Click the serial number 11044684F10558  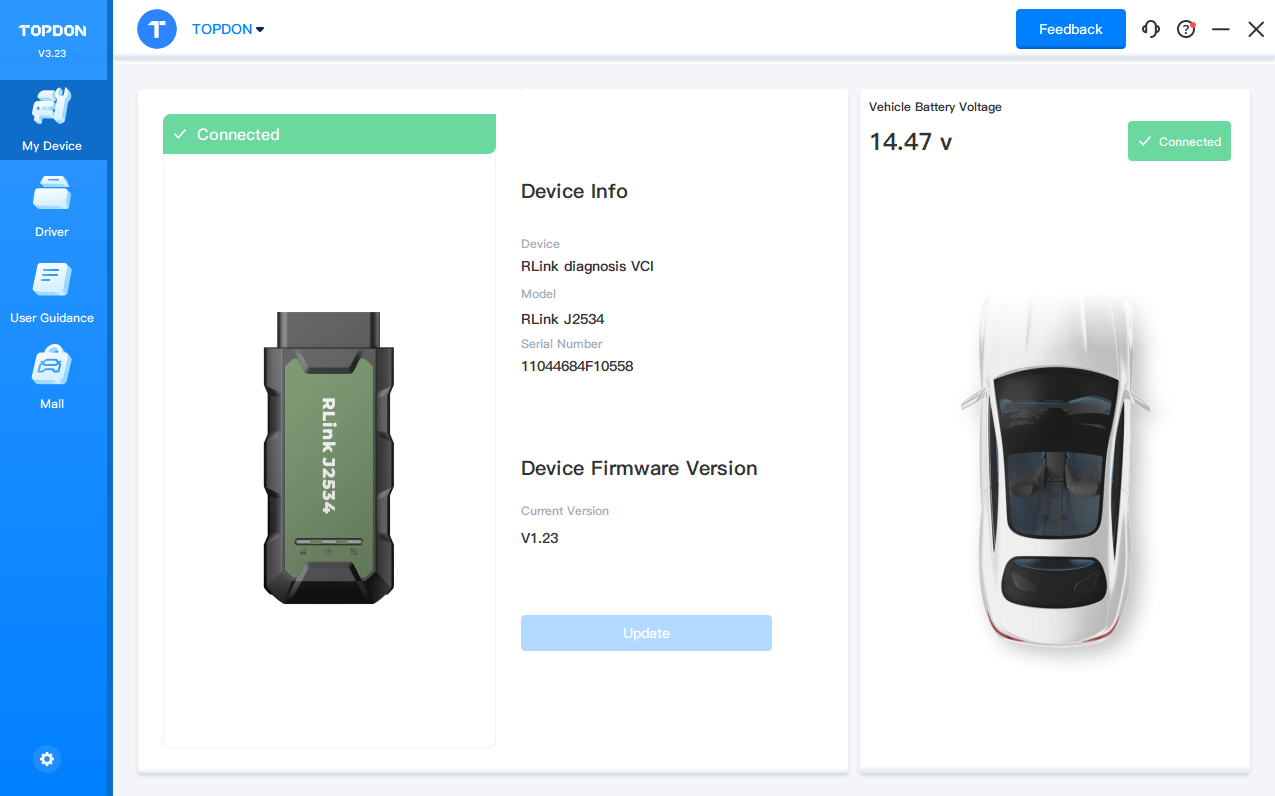pyautogui.click(x=577, y=366)
